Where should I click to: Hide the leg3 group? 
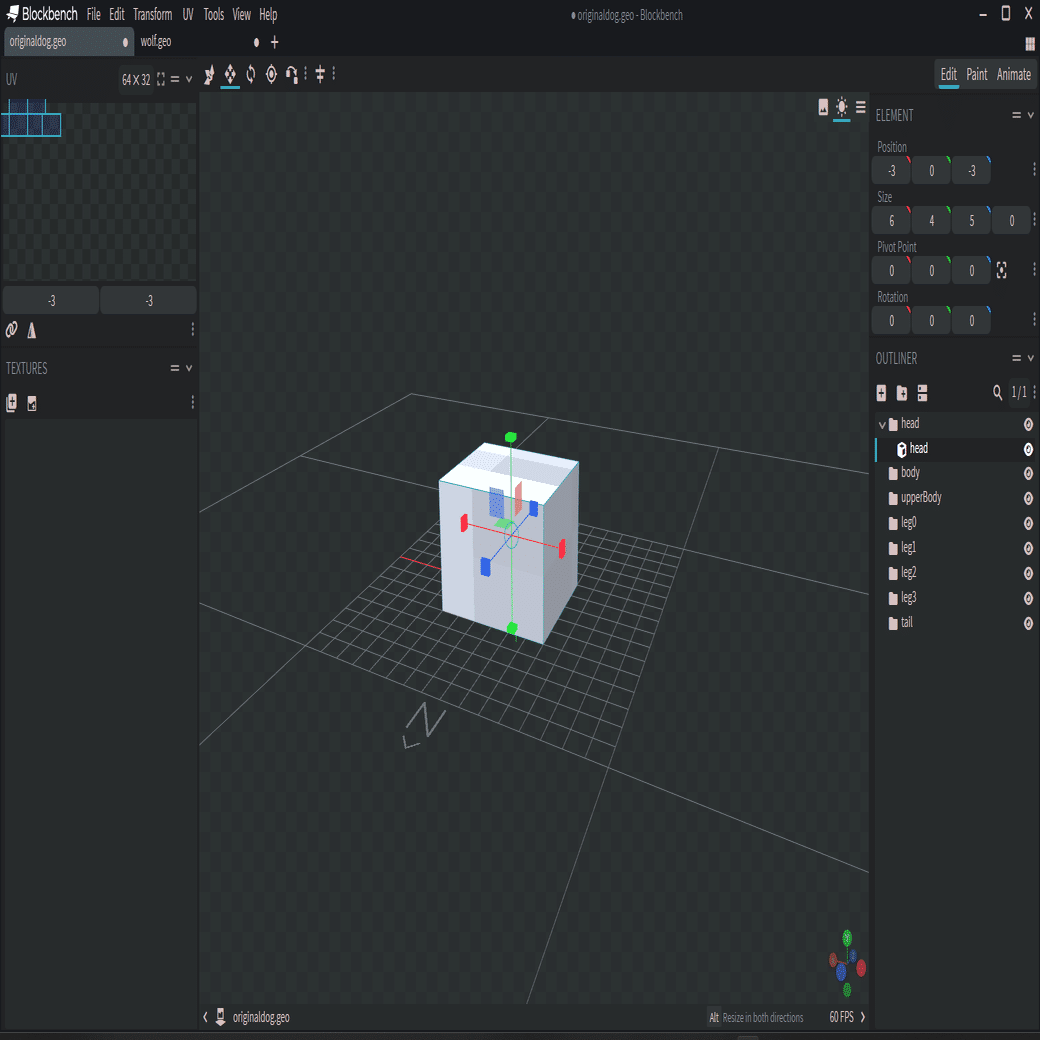pos(1028,599)
